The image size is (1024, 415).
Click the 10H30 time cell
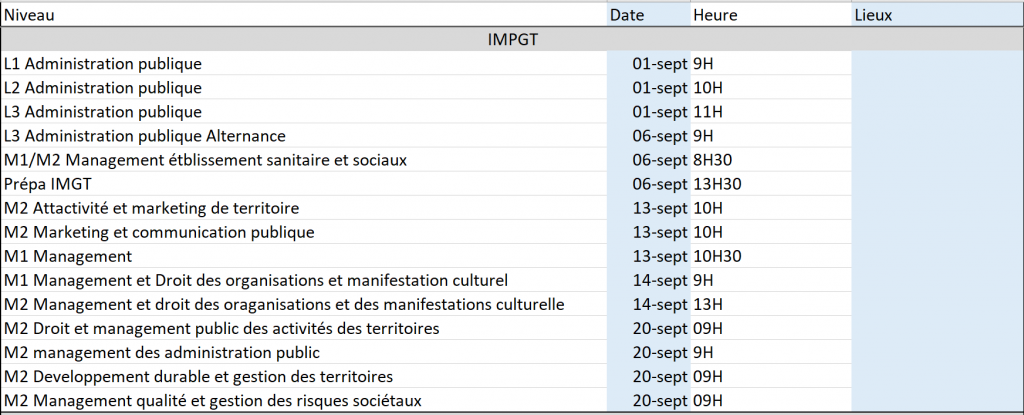coord(771,256)
